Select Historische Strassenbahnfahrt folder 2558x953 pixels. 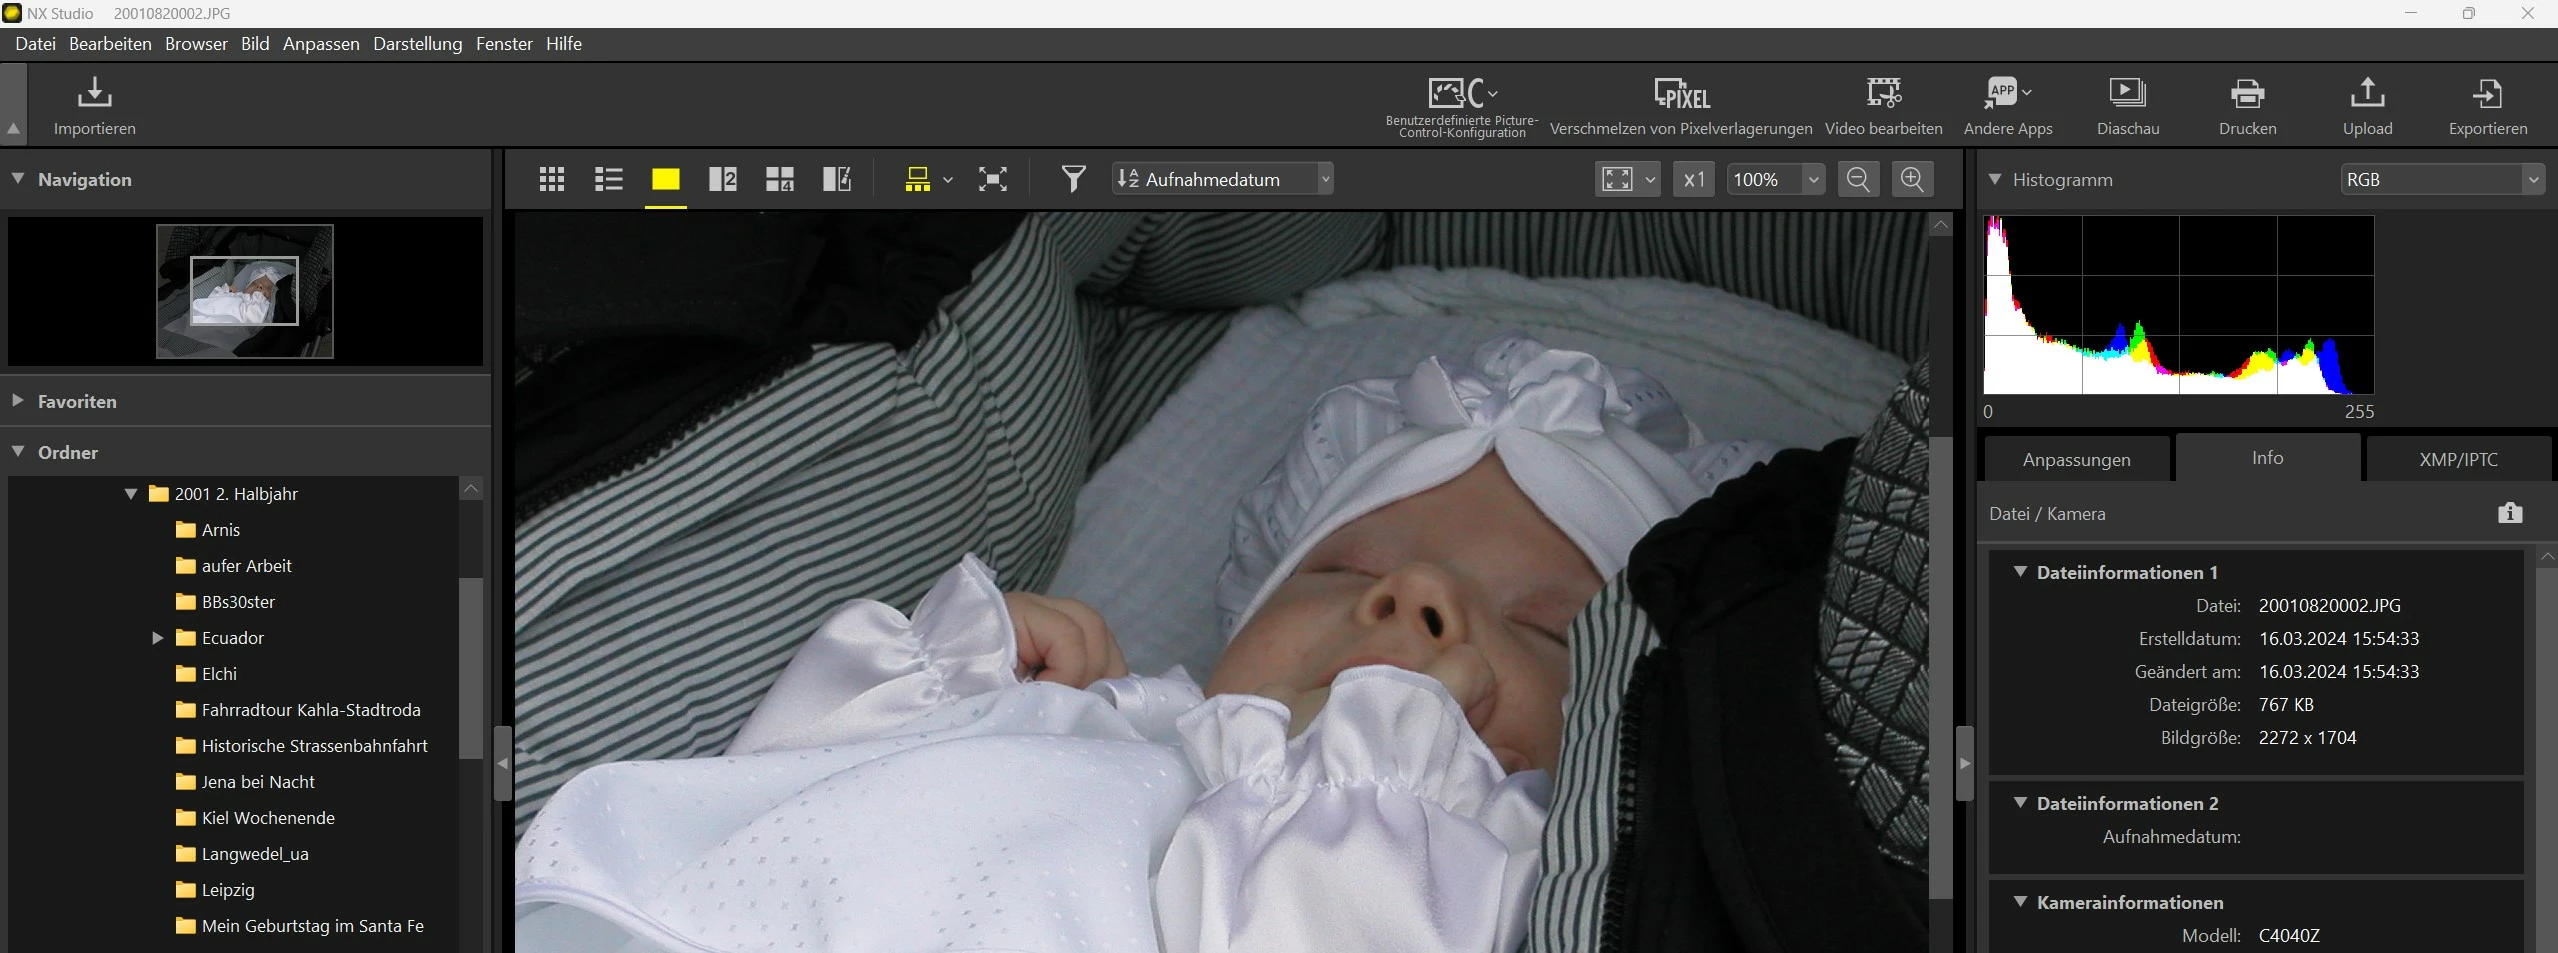click(314, 746)
